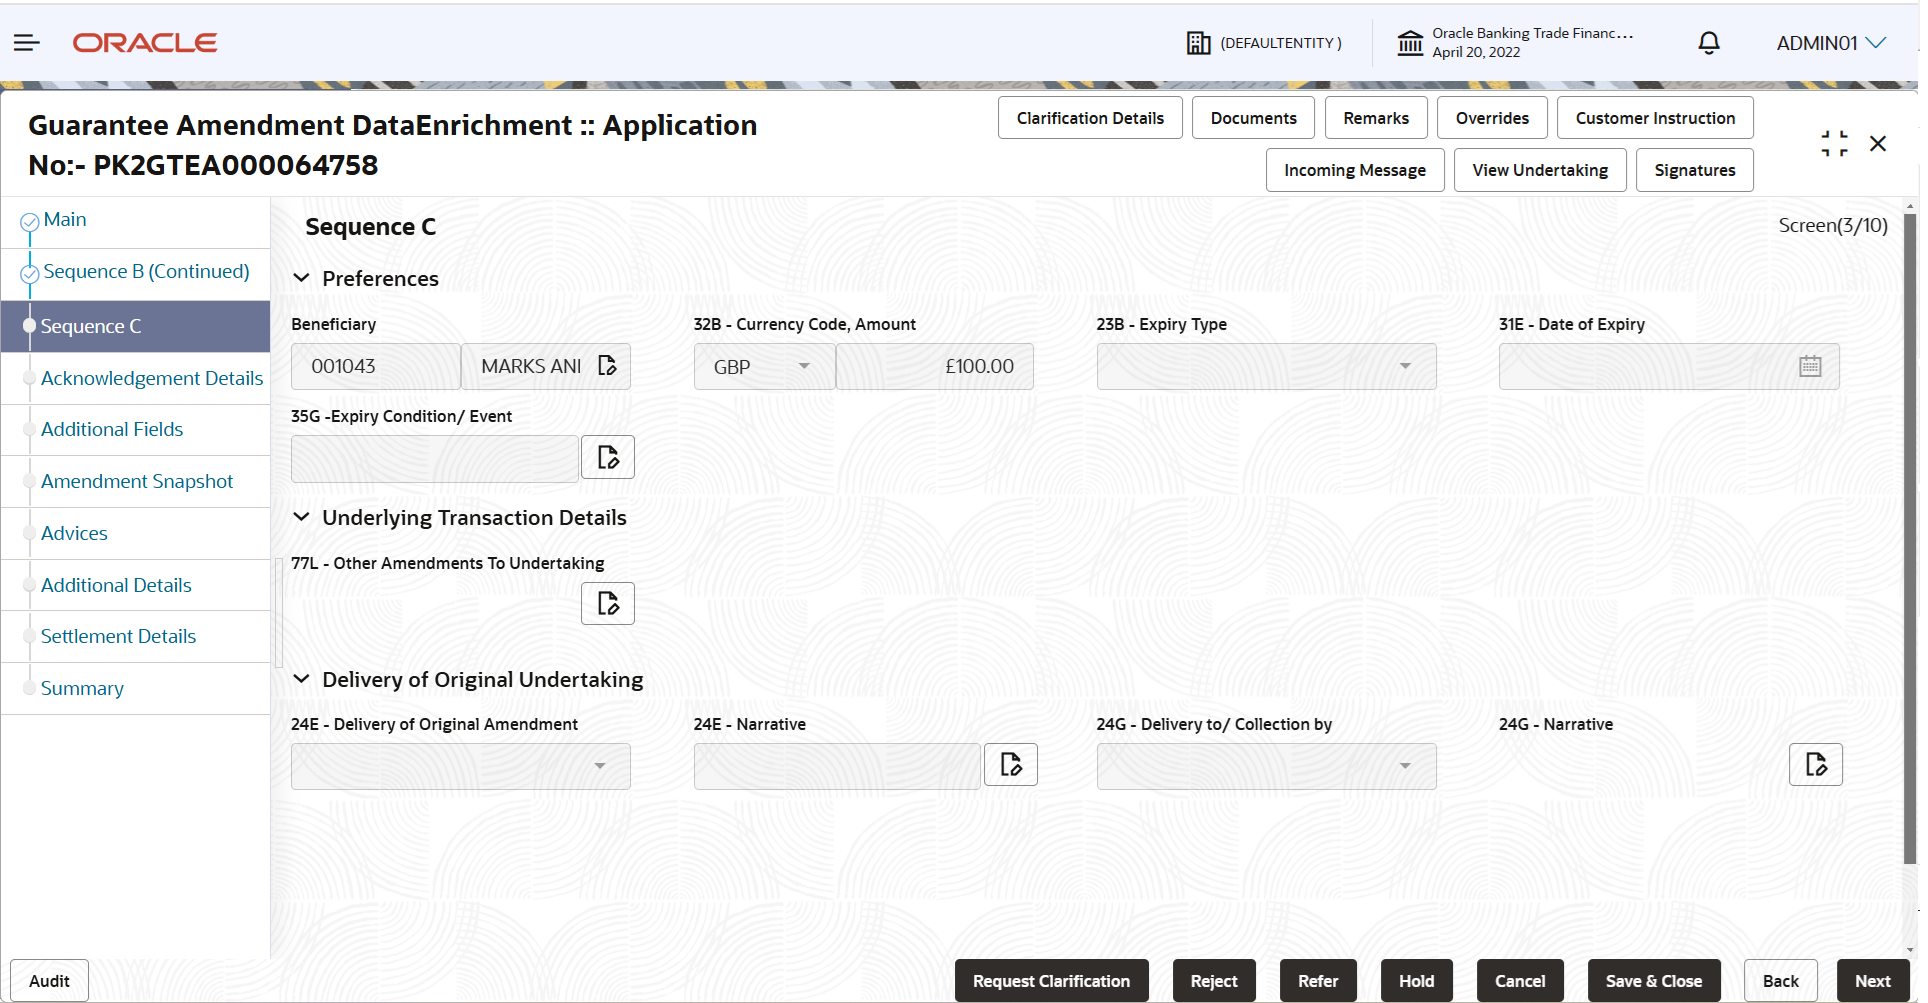This screenshot has width=1928, height=1003.
Task: Open the hamburger navigation menu
Action: pos(27,43)
